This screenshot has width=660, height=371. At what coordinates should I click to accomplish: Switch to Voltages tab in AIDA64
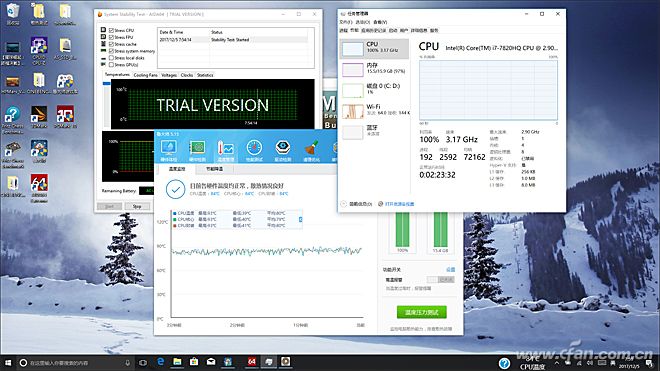pos(169,75)
